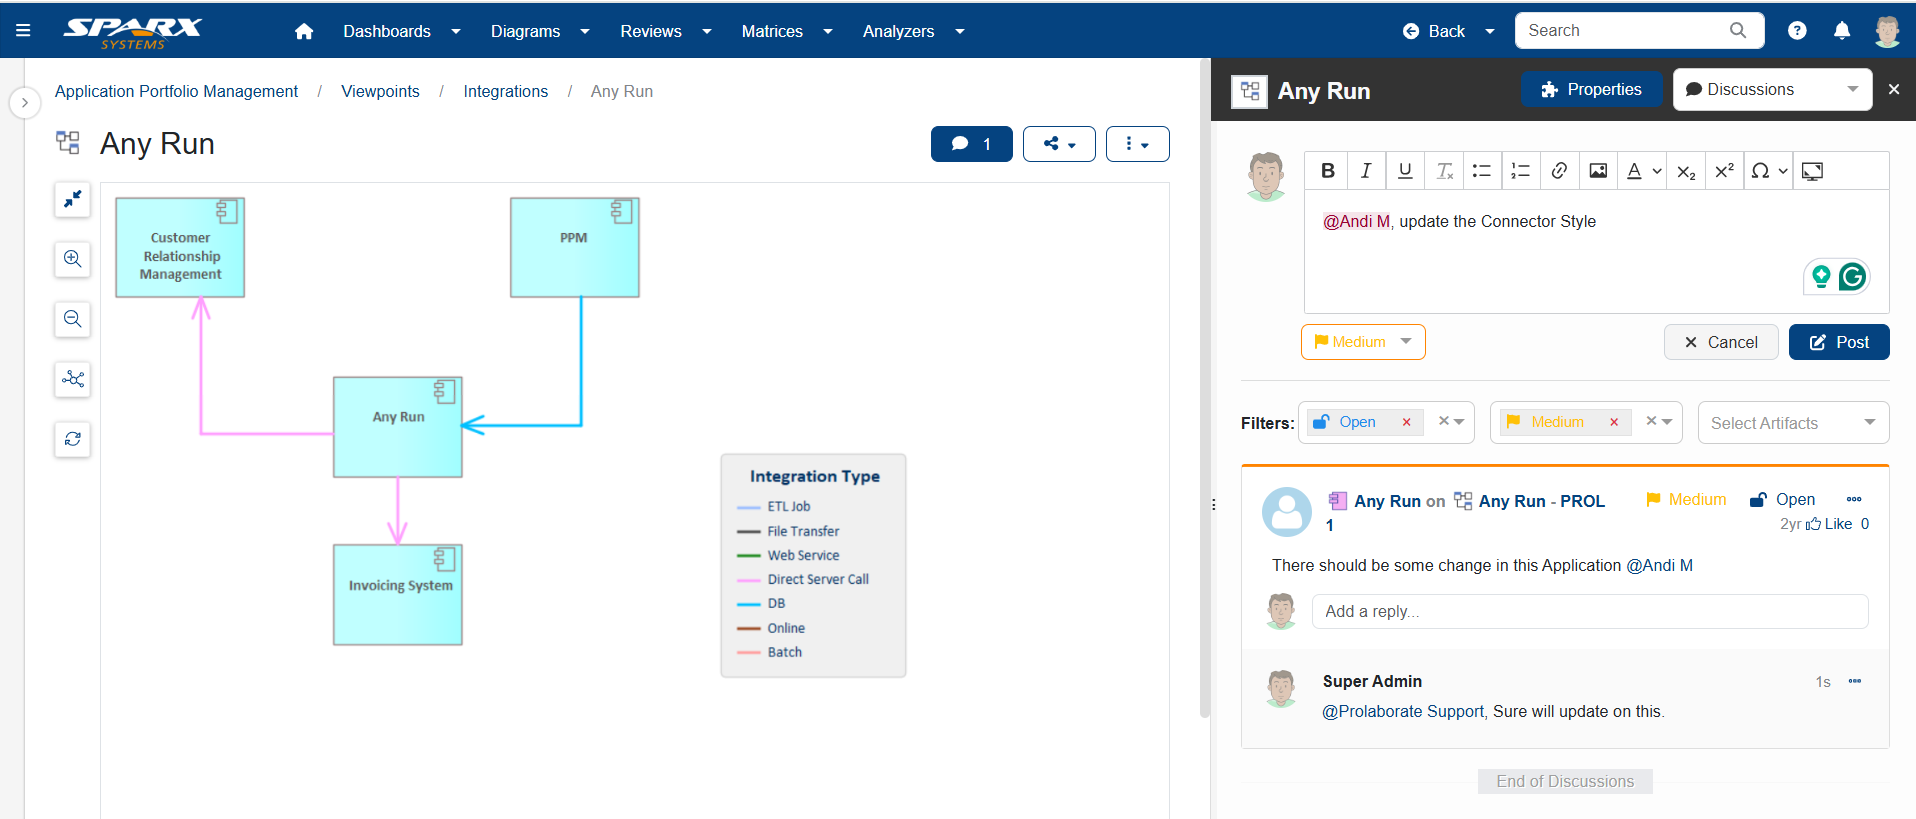Exit fullscreen diagram view icon
The height and width of the screenshot is (819, 1916).
coord(73,199)
